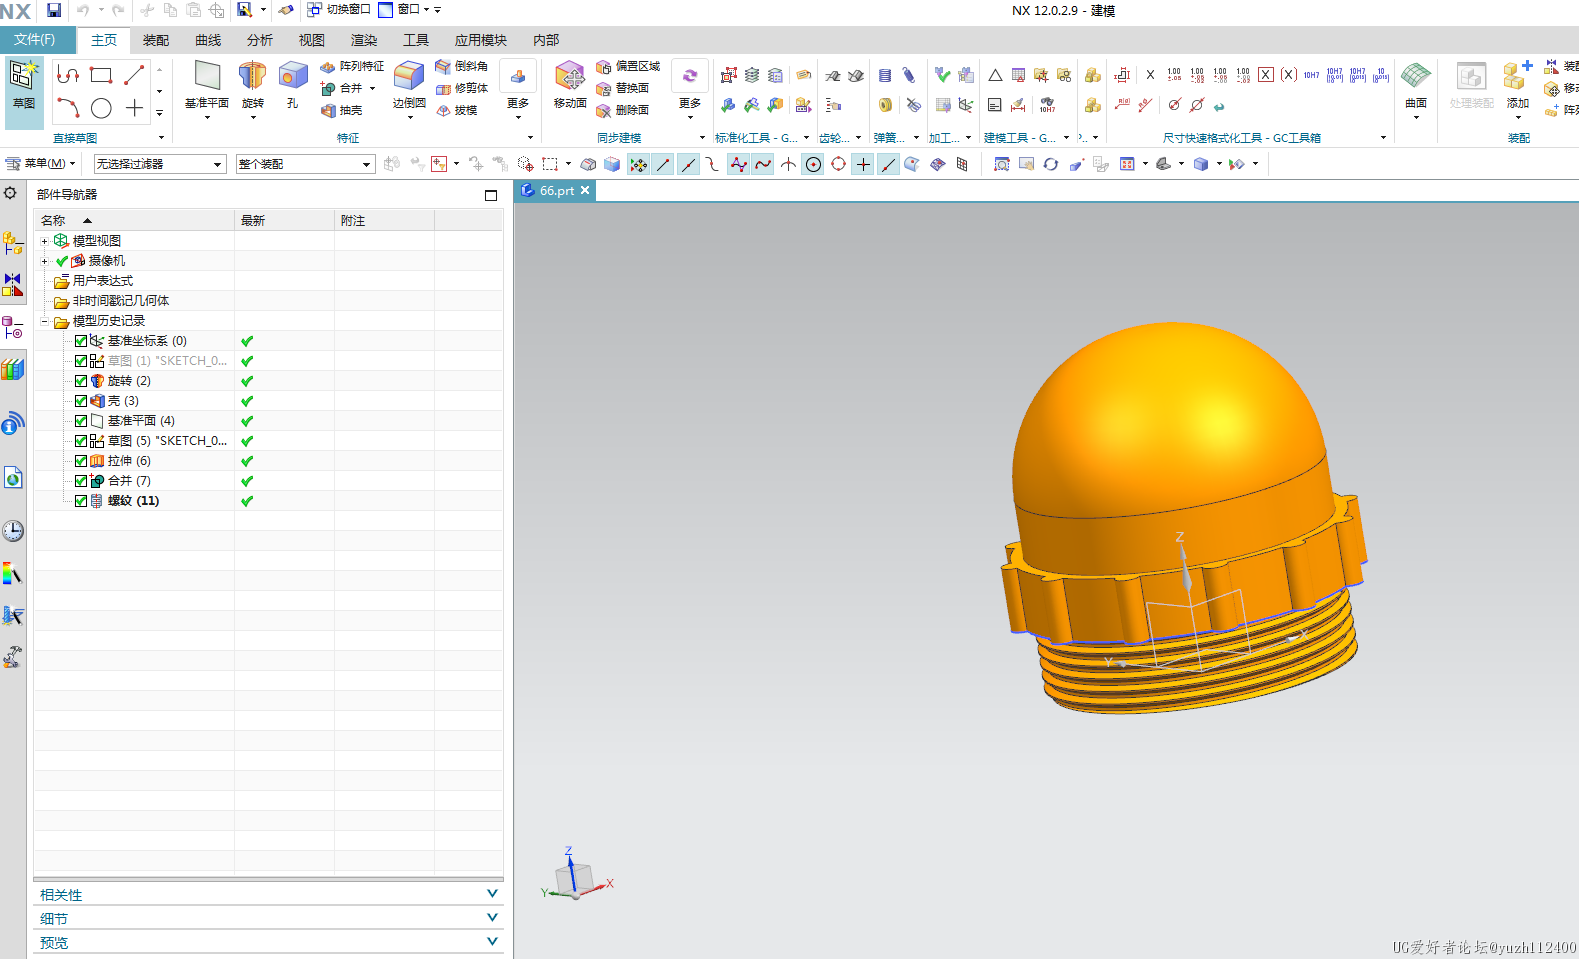Switch to the 曲线 ribbon tab
The width and height of the screenshot is (1579, 959).
(208, 40)
